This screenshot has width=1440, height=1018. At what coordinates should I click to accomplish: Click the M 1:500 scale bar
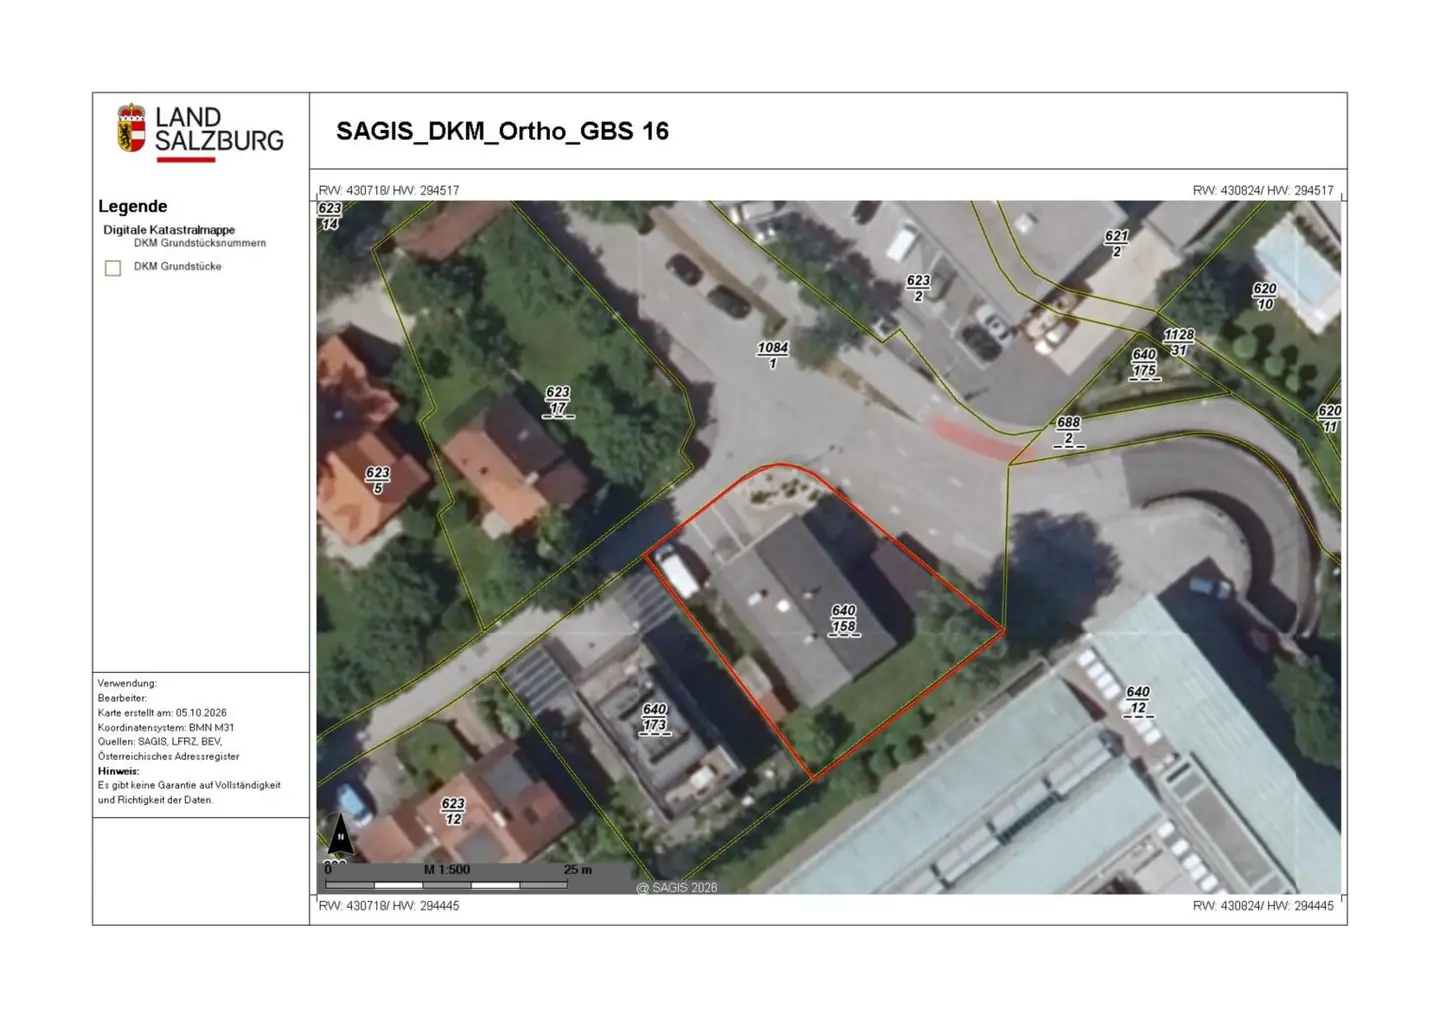(x=447, y=876)
